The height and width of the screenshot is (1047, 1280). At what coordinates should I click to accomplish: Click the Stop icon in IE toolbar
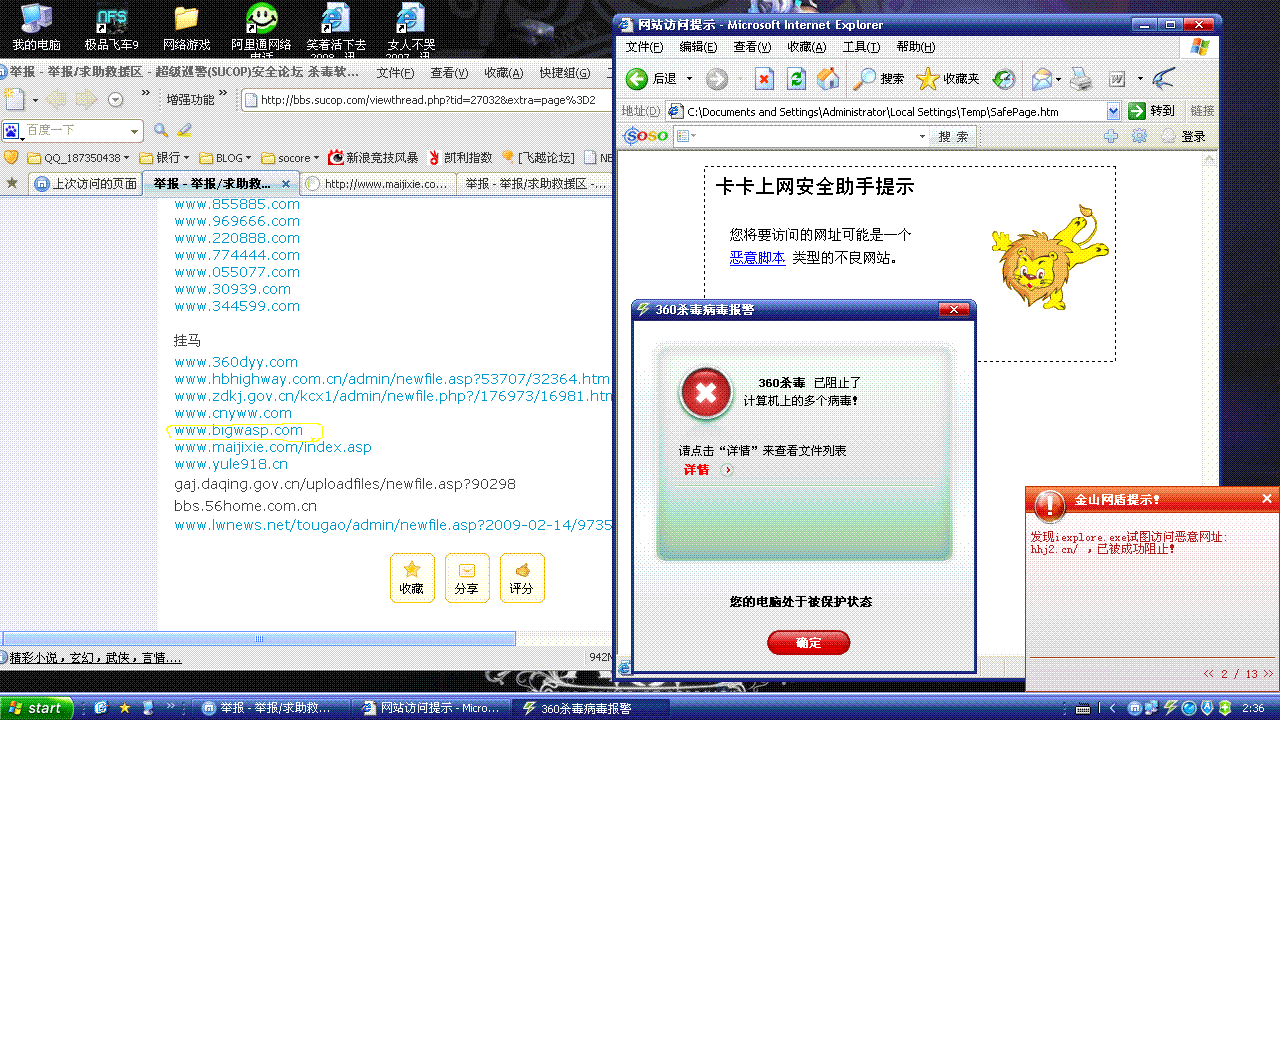click(764, 79)
